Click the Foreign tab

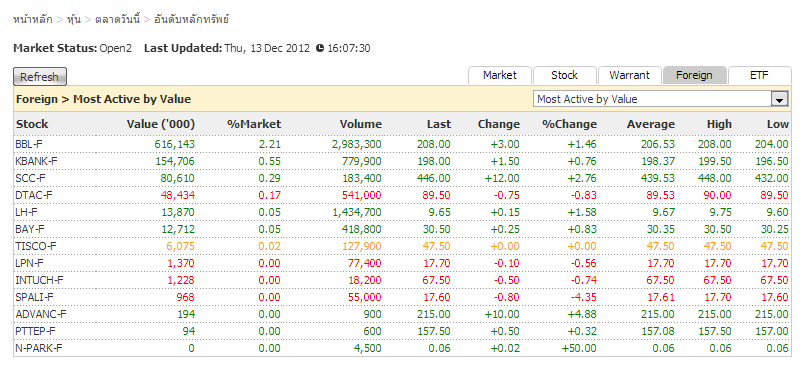click(694, 75)
